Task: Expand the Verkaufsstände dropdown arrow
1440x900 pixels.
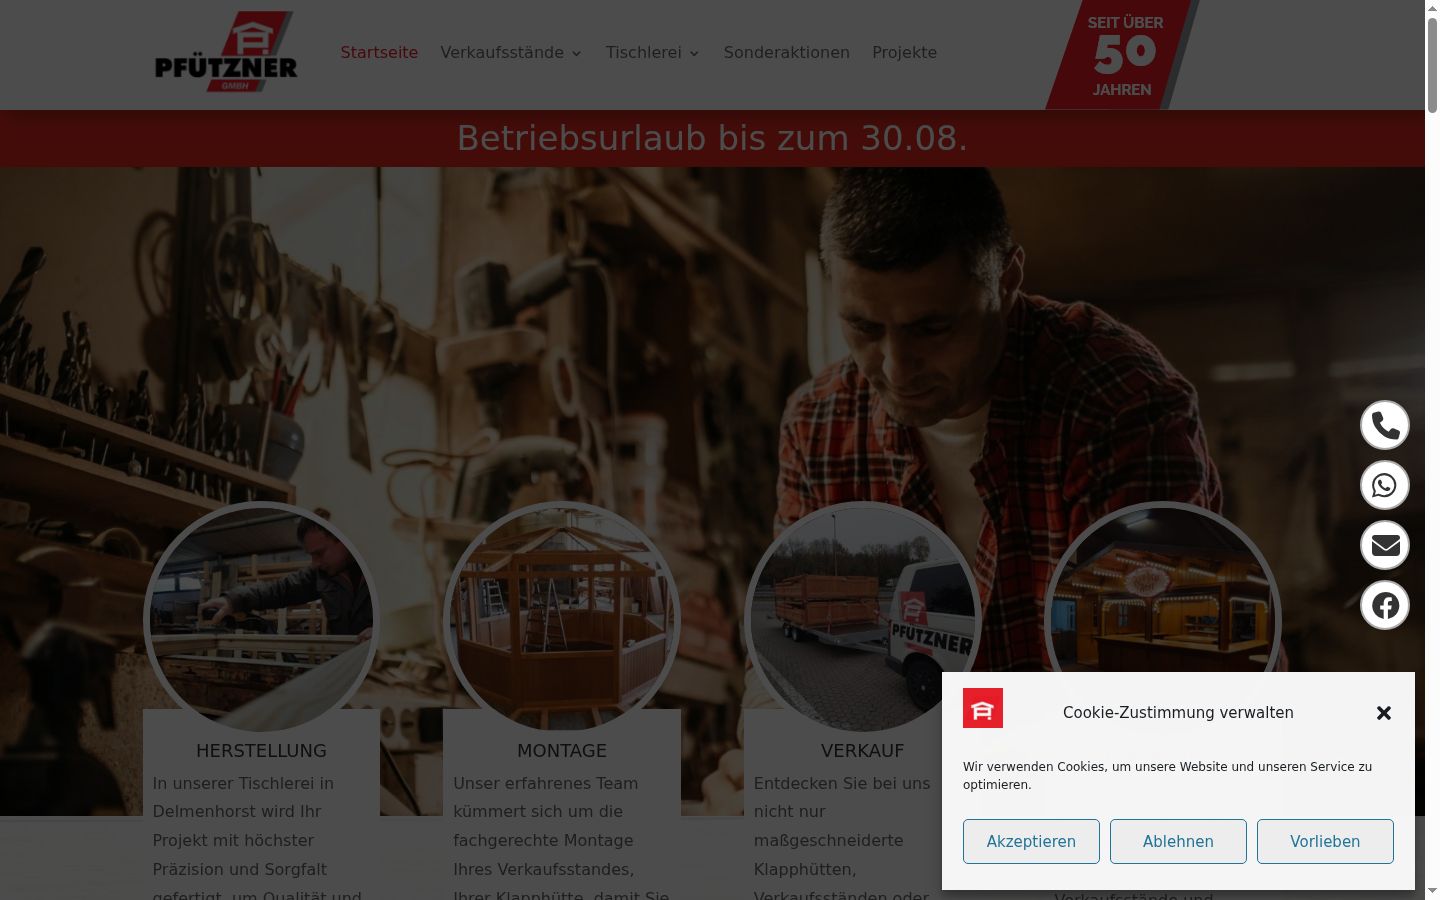Action: 577,53
